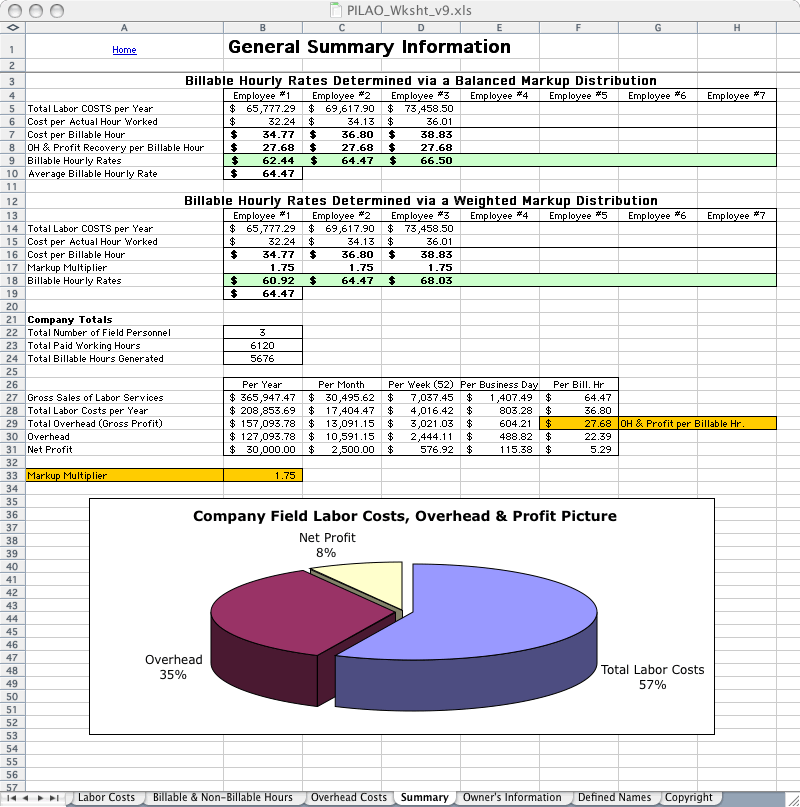Click the Total Labor Costs 57% chart label
The width and height of the screenshot is (800, 807).
point(652,677)
